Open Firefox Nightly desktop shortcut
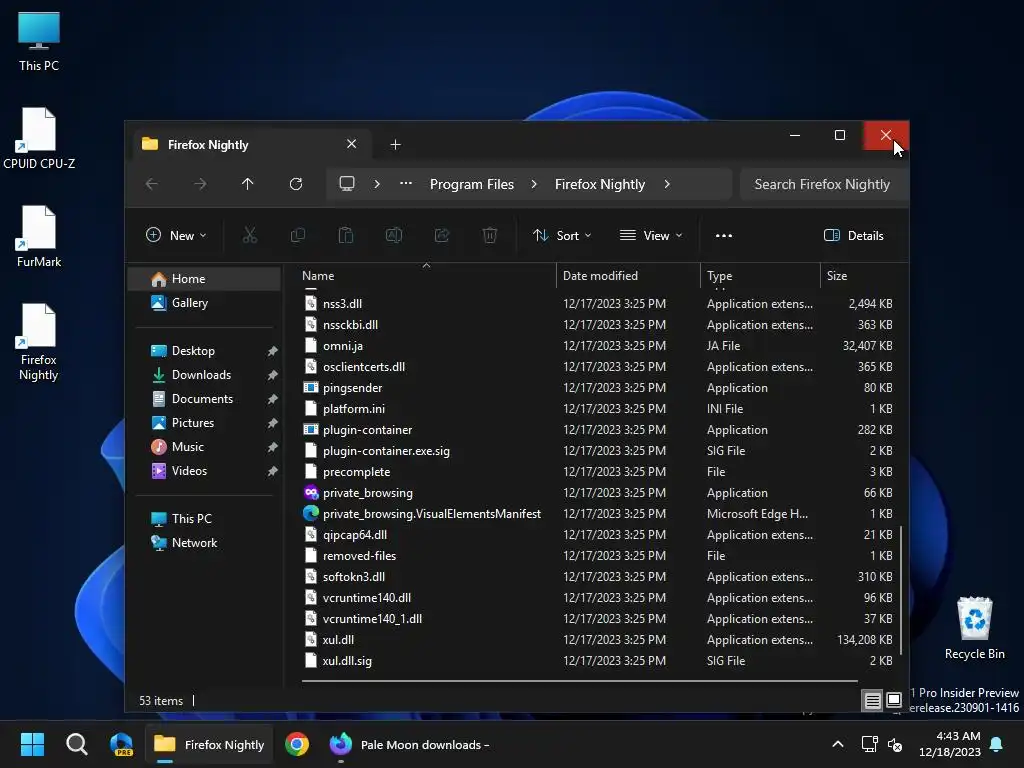The image size is (1024, 768). pos(39,342)
